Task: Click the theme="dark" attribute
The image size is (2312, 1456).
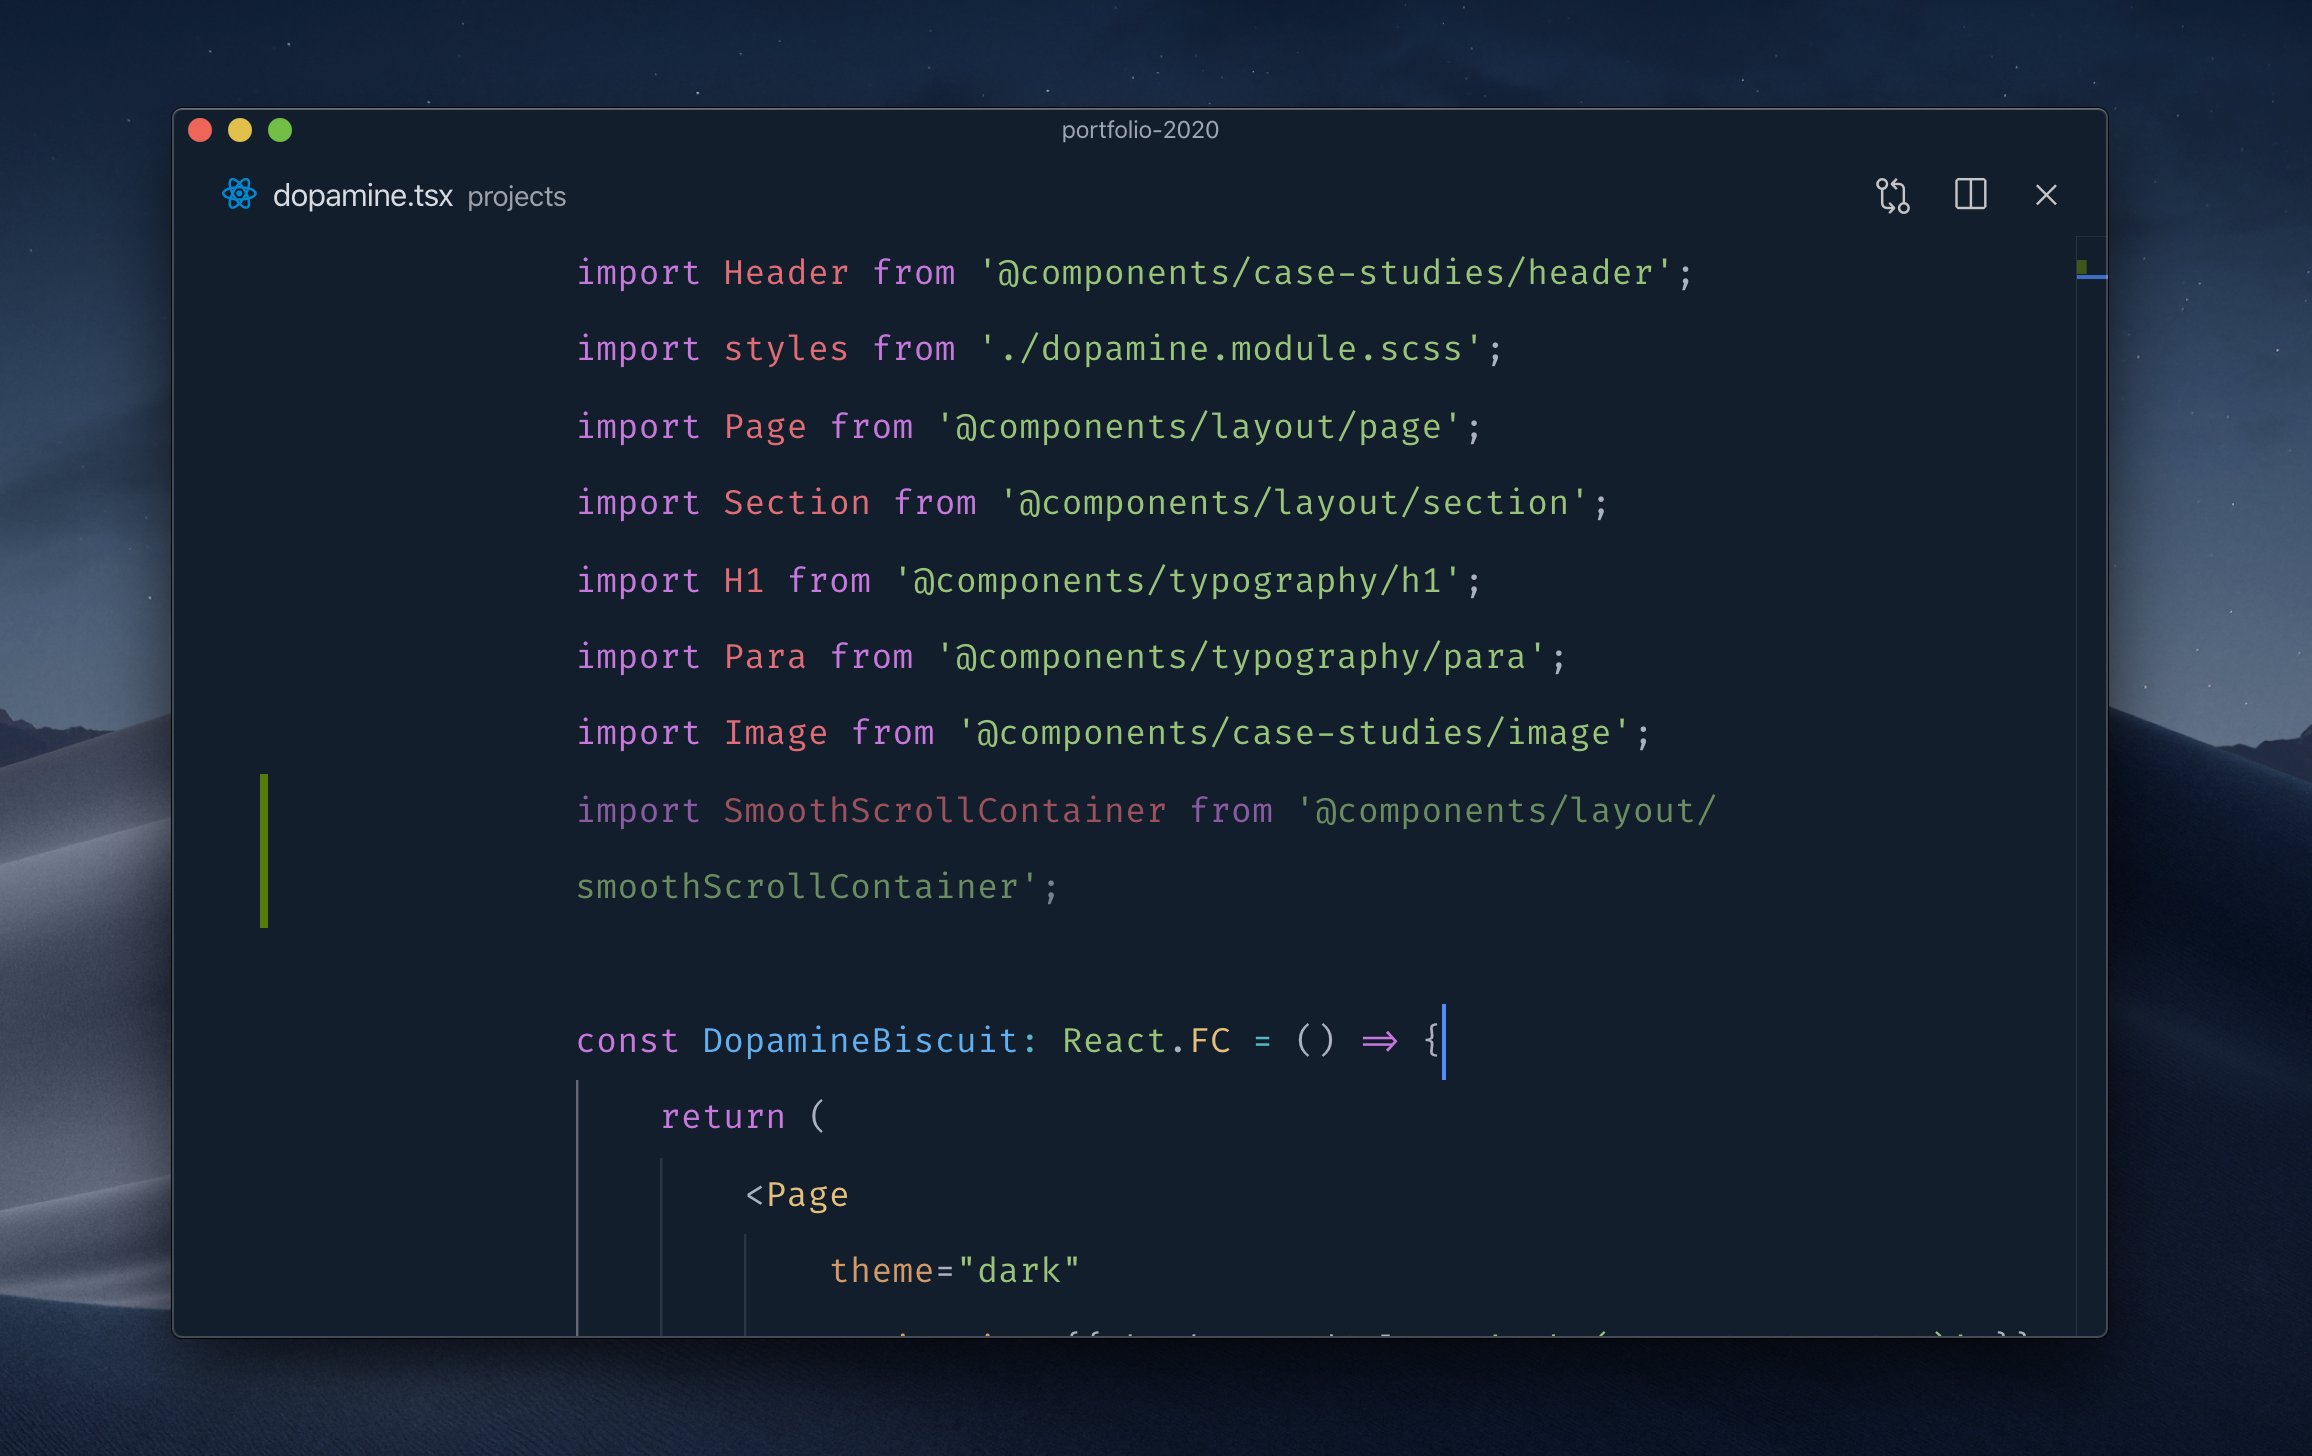Action: click(955, 1271)
